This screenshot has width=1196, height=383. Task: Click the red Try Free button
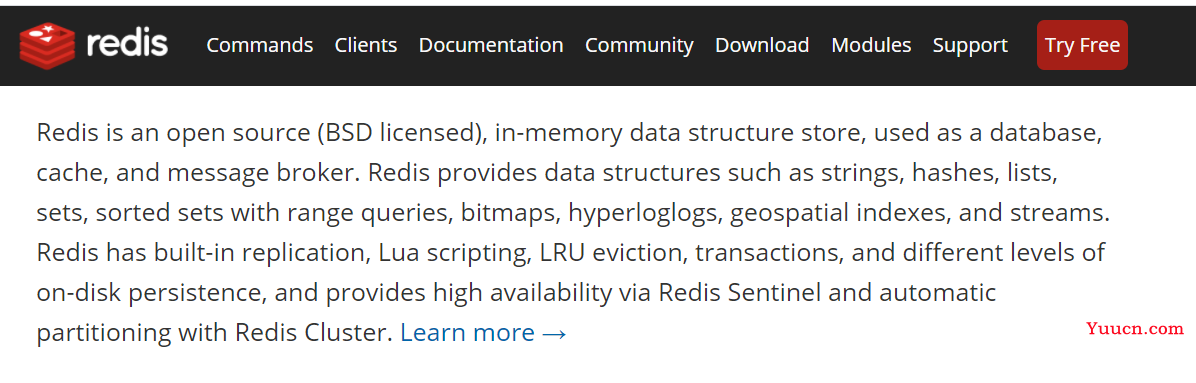point(1082,45)
